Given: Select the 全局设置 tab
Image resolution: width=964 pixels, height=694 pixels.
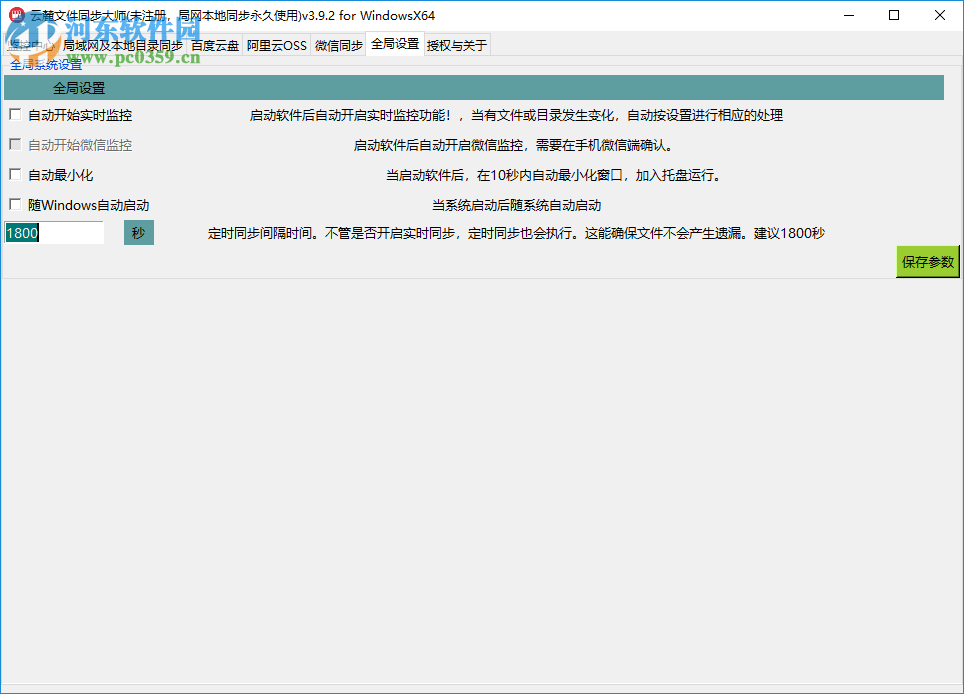Looking at the screenshot, I should tap(395, 44).
